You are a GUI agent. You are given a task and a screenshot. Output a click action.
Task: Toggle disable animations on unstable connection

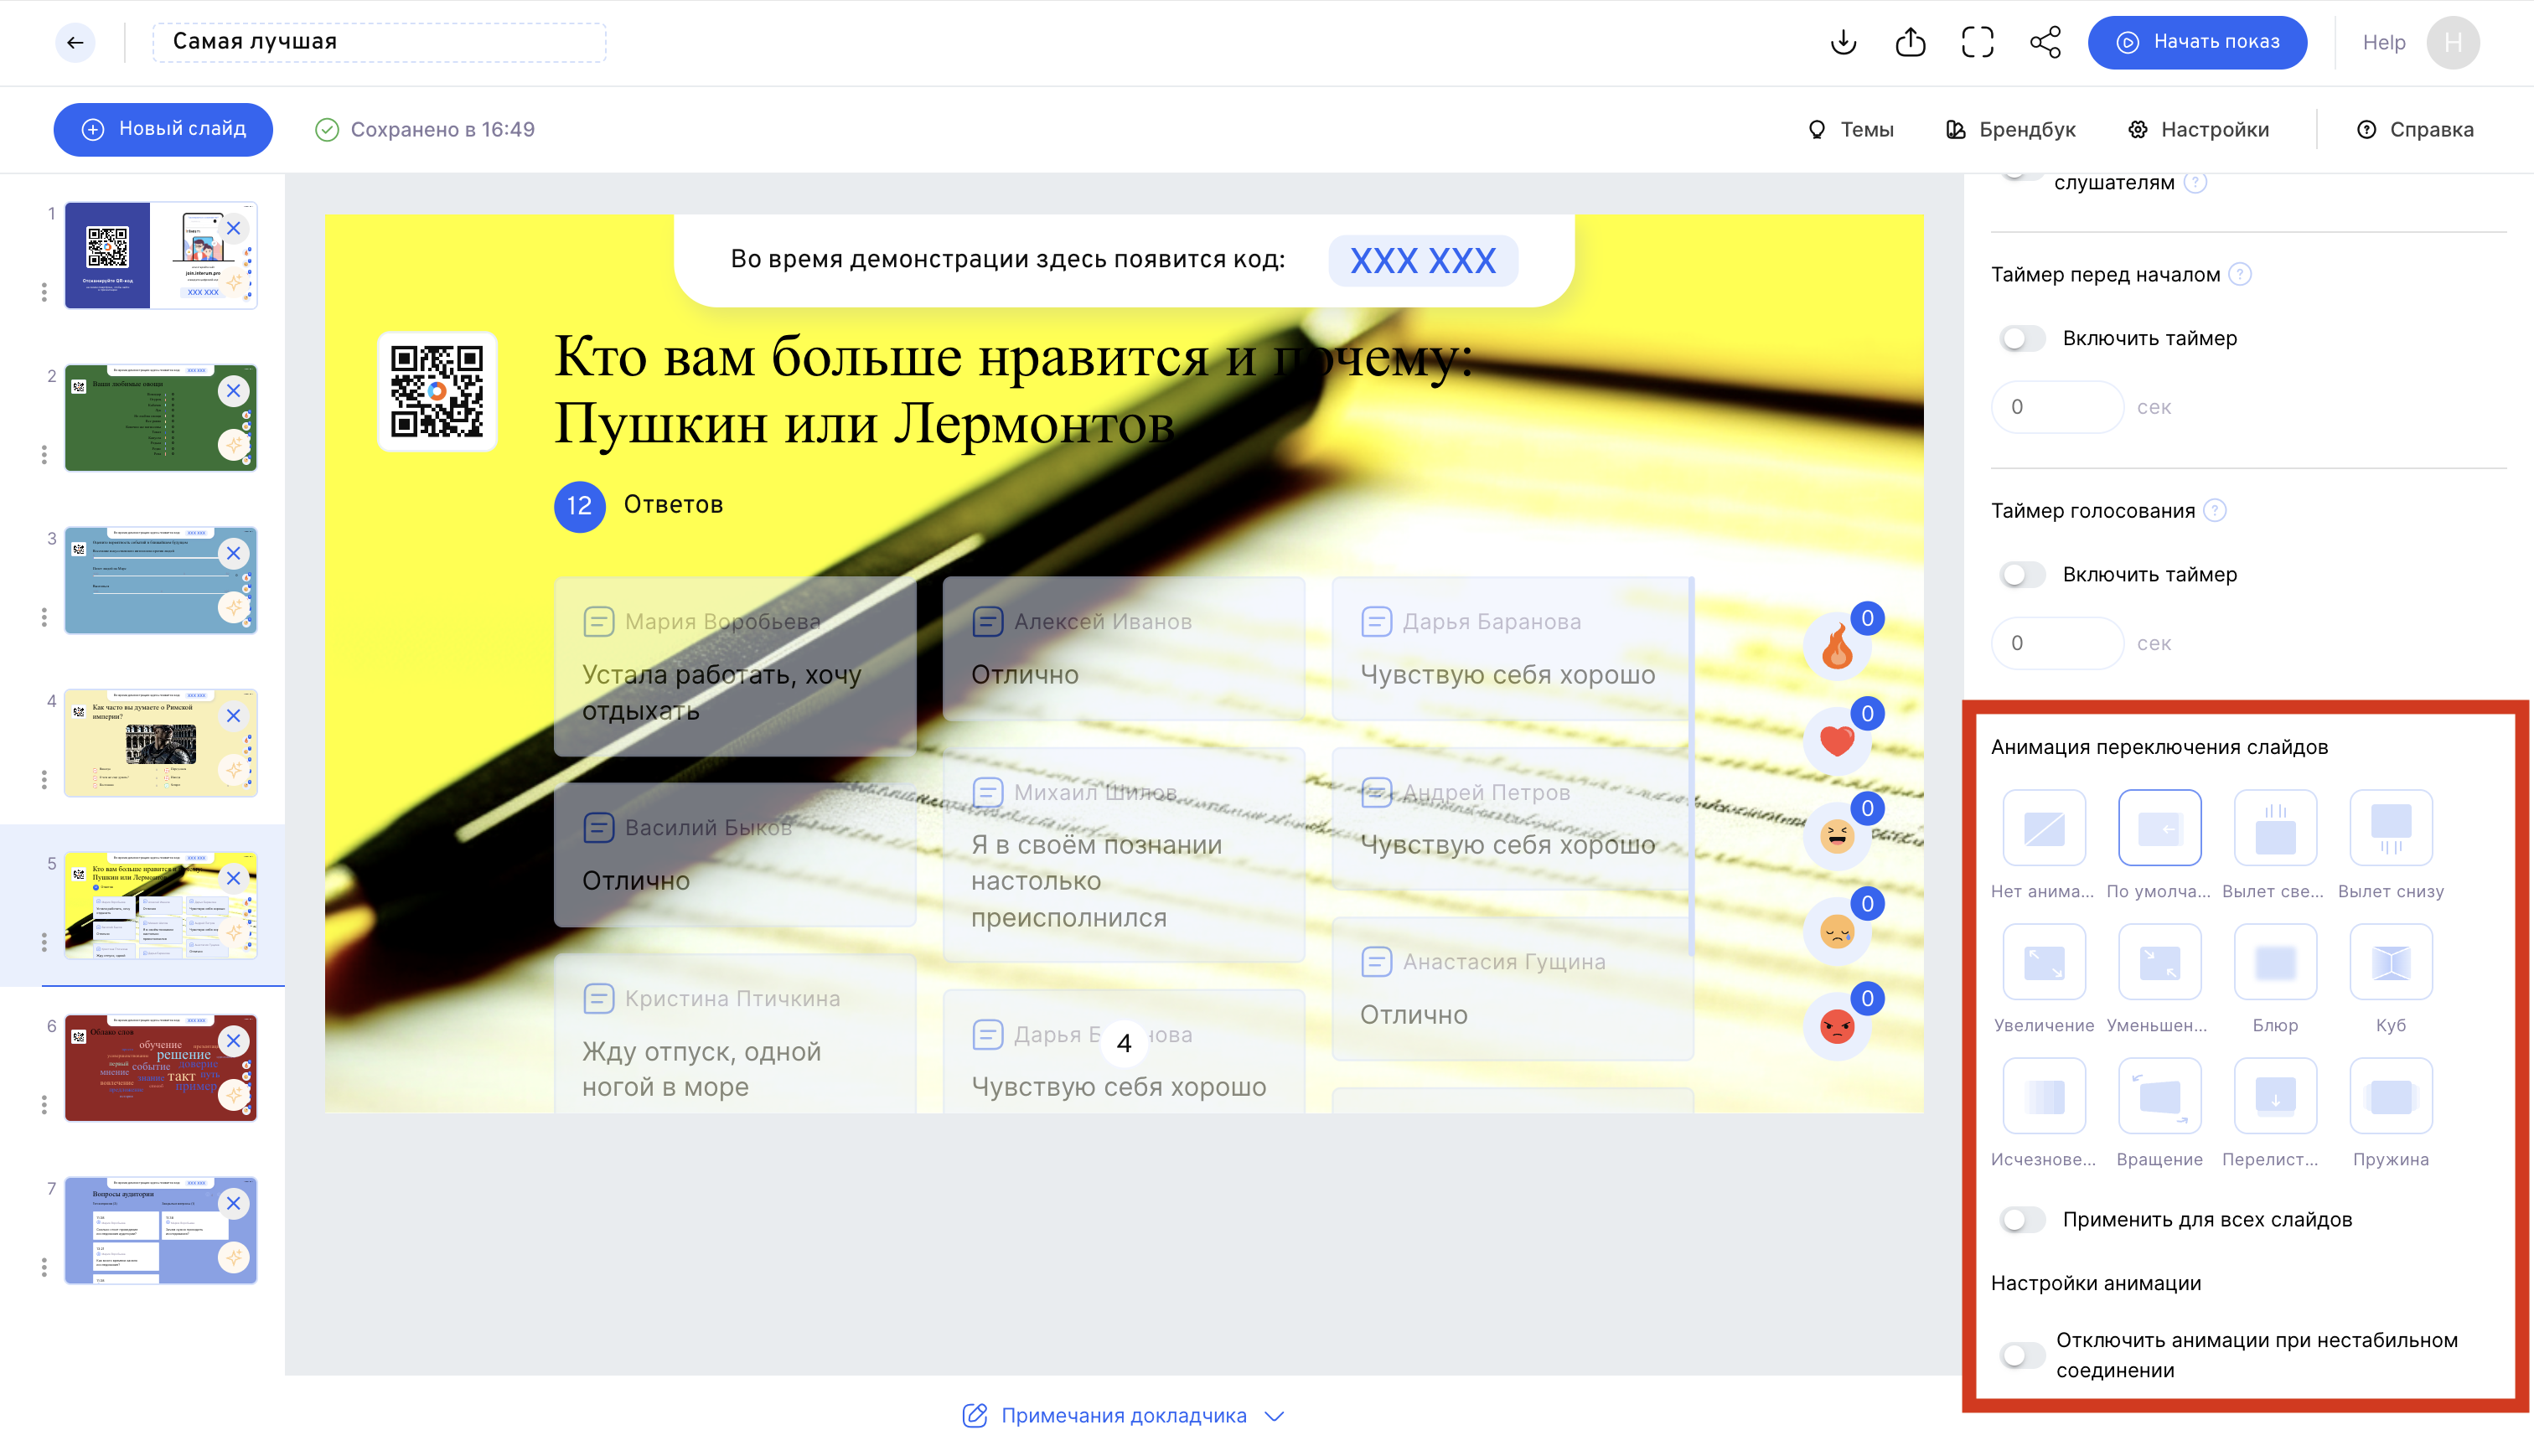2022,1355
